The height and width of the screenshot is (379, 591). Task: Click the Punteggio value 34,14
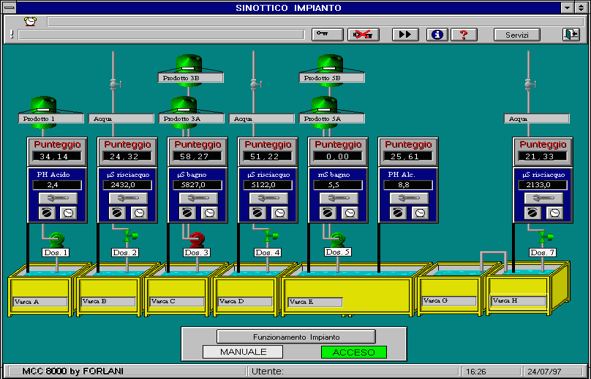[x=57, y=156]
